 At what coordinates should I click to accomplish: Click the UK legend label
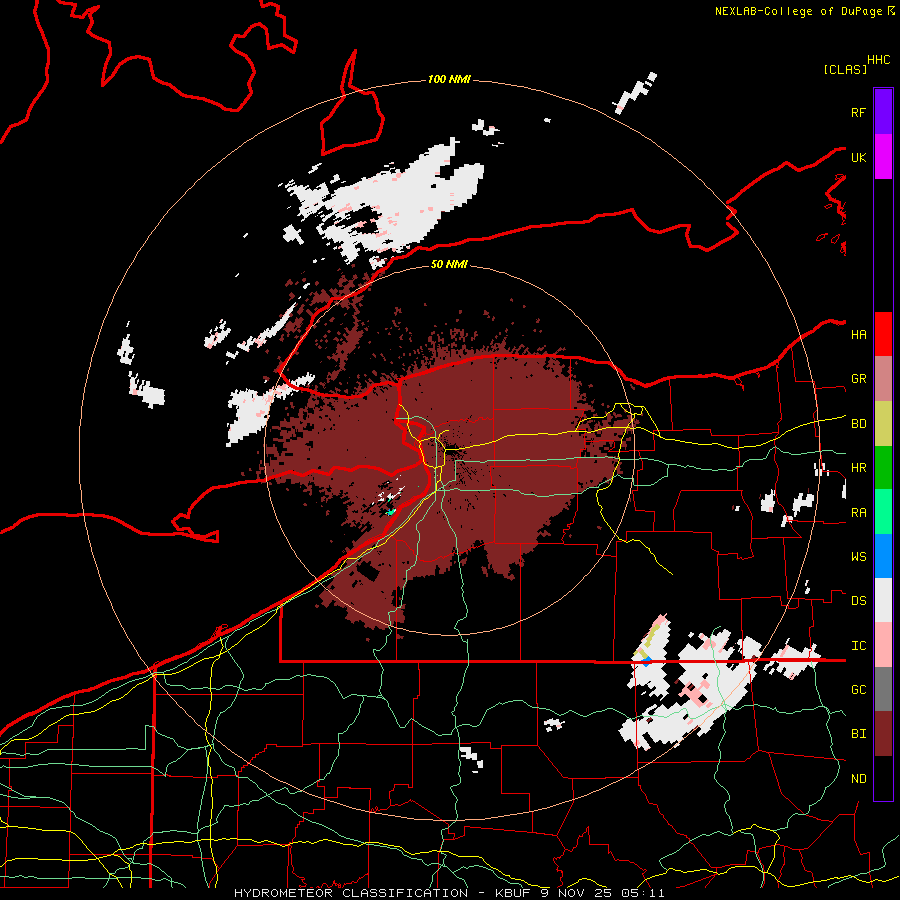pyautogui.click(x=858, y=157)
